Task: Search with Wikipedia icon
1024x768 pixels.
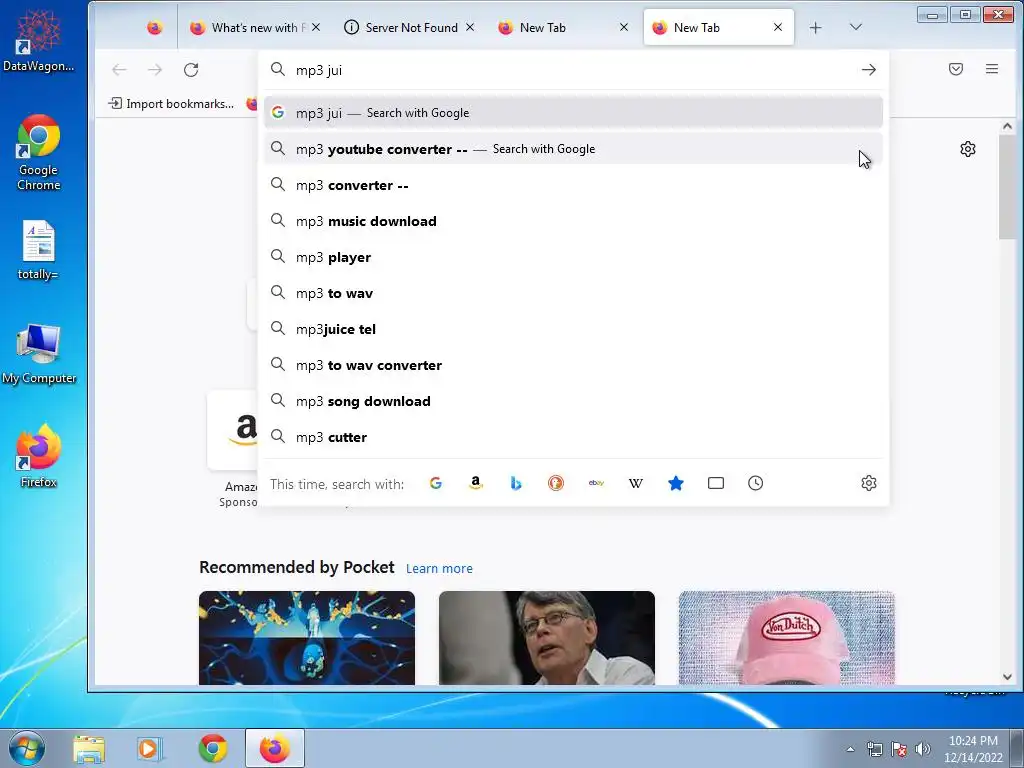Action: coord(636,483)
